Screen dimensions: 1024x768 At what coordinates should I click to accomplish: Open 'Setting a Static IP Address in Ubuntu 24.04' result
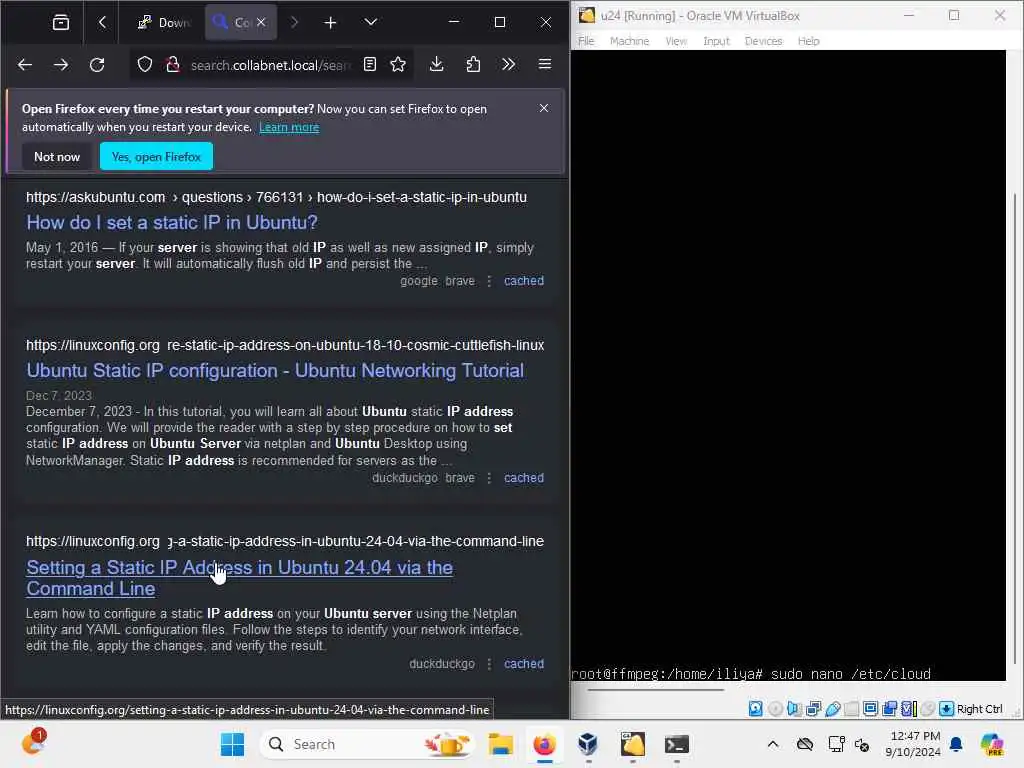tap(239, 577)
